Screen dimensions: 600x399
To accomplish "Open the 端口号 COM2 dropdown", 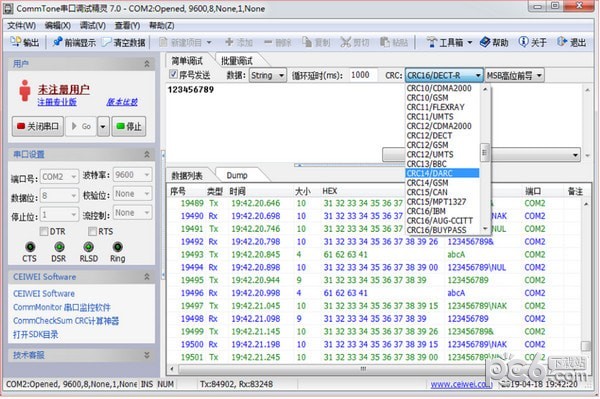I will click(59, 177).
